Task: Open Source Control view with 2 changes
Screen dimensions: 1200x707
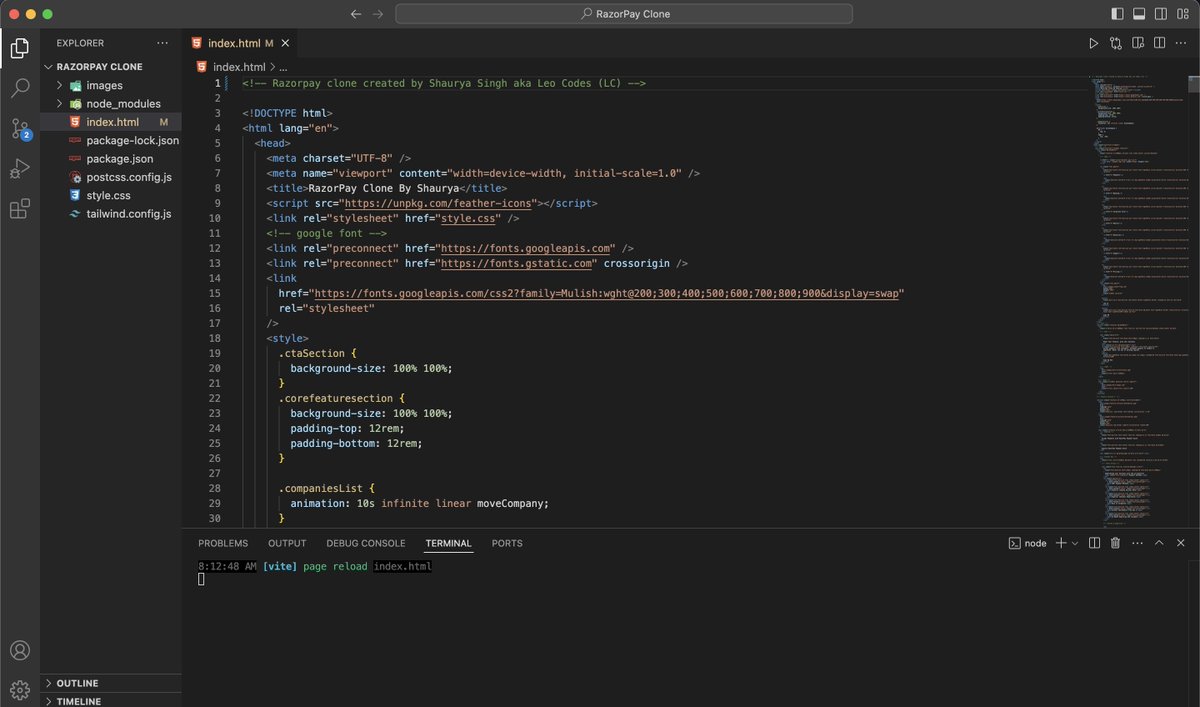Action: click(20, 128)
